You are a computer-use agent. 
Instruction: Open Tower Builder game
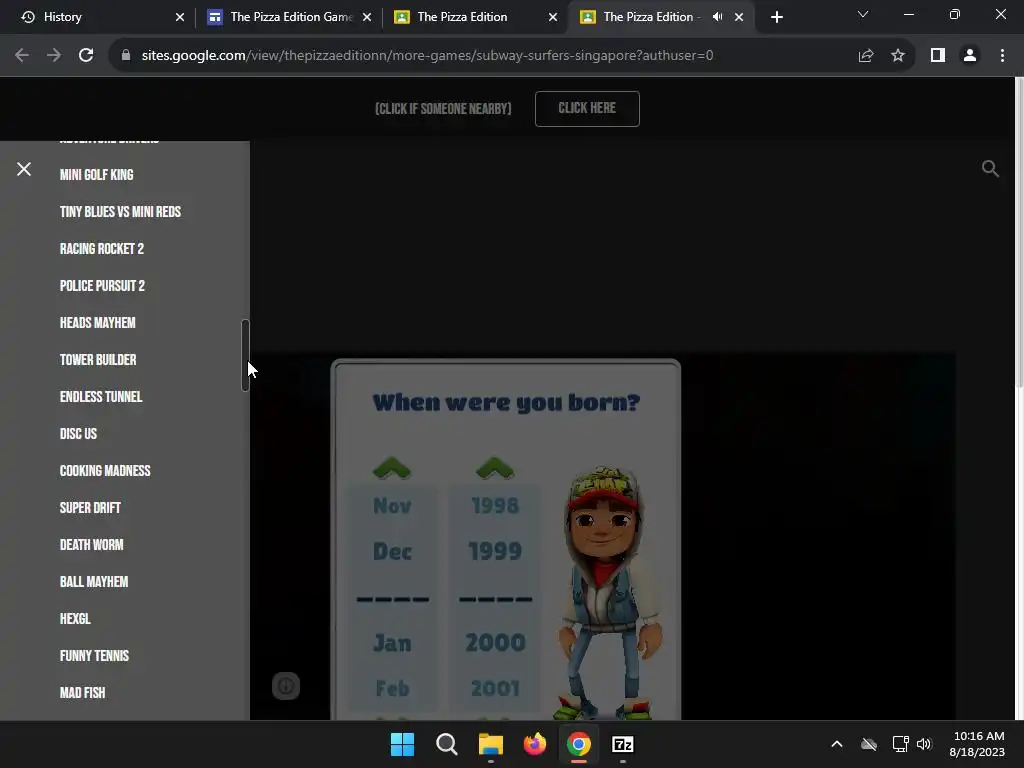tap(98, 360)
